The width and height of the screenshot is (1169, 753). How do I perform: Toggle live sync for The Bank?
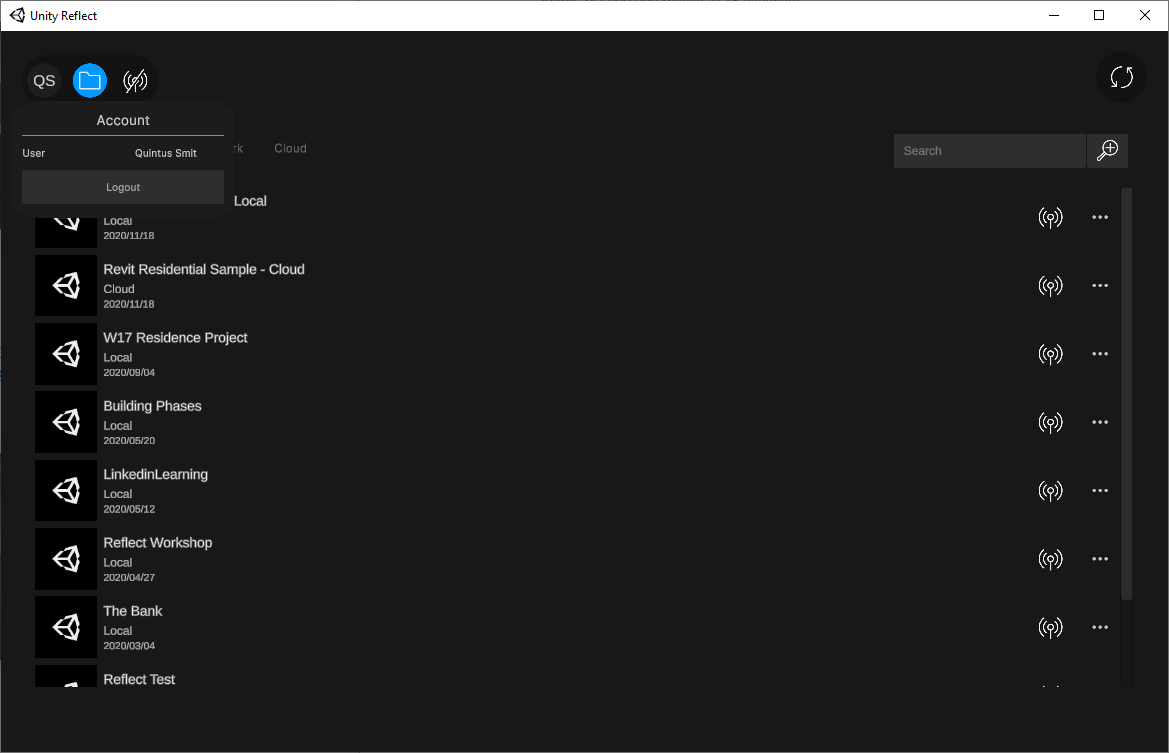(1051, 627)
